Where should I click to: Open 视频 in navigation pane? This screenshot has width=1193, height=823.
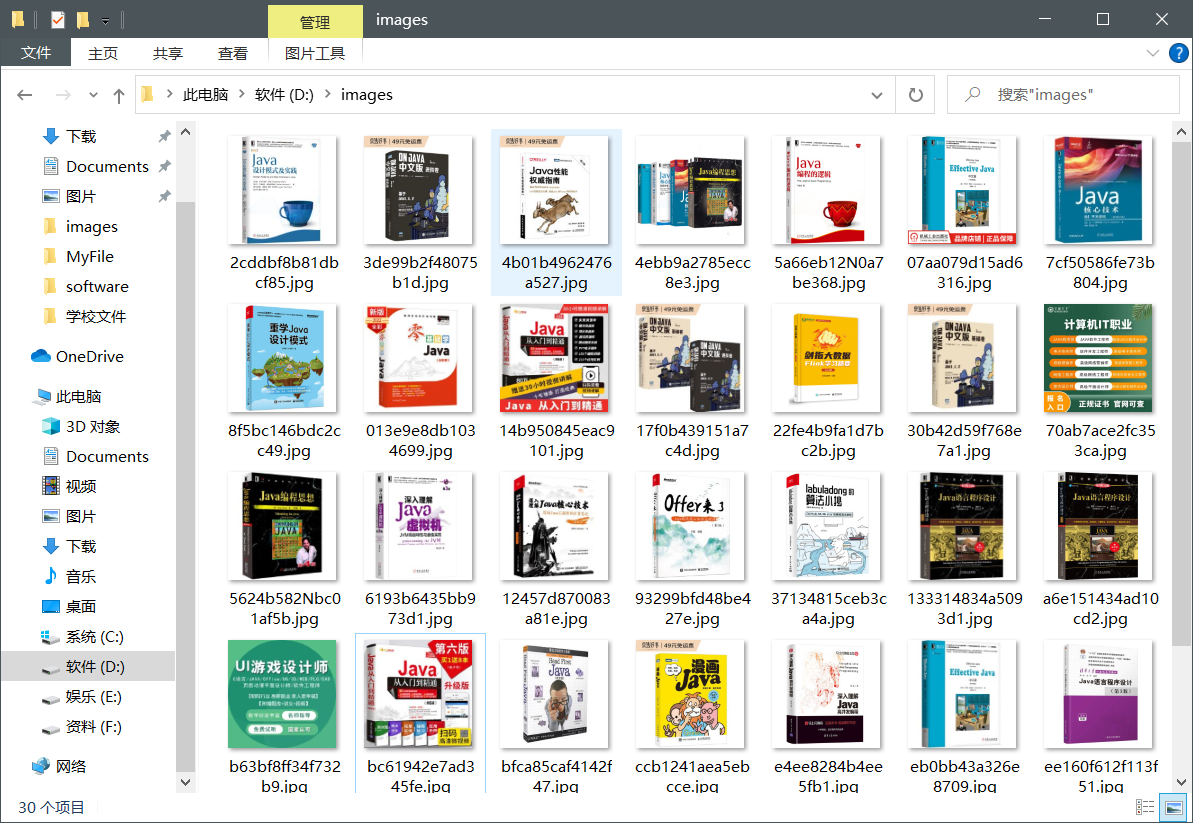click(x=69, y=486)
